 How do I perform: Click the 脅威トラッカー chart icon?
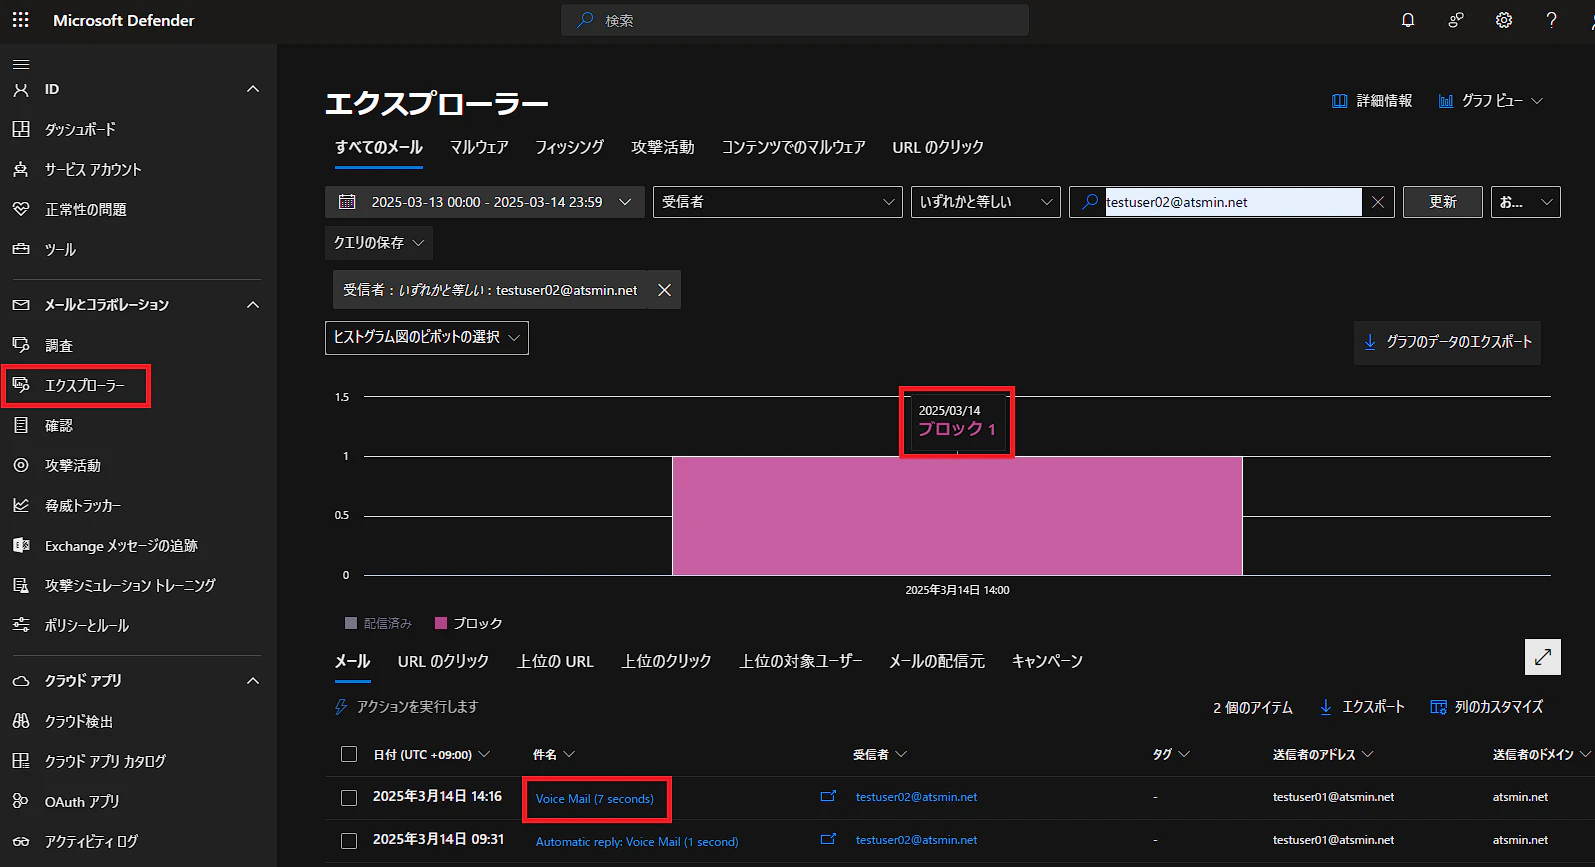21,505
